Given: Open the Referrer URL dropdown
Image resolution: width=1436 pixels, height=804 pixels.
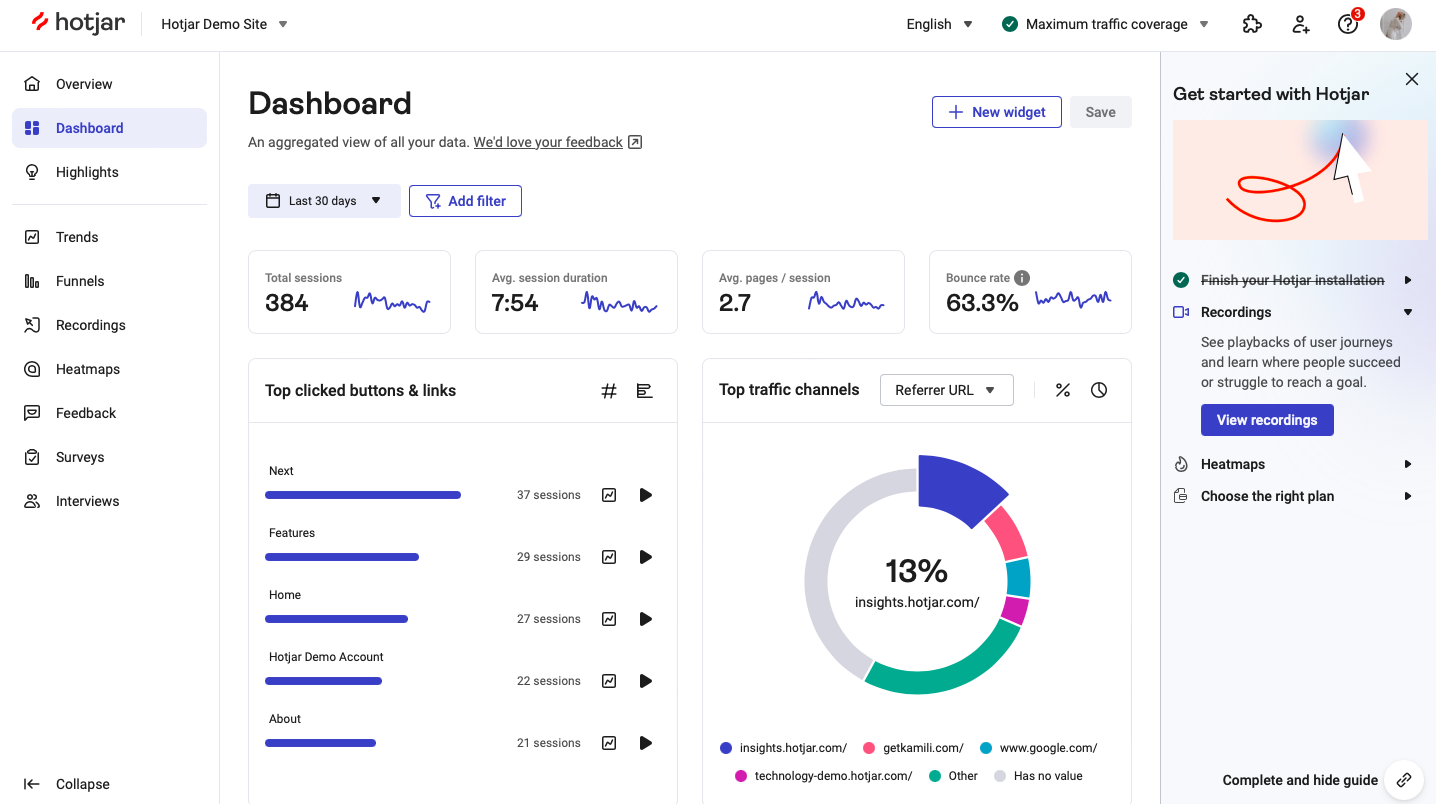Looking at the screenshot, I should coord(946,390).
